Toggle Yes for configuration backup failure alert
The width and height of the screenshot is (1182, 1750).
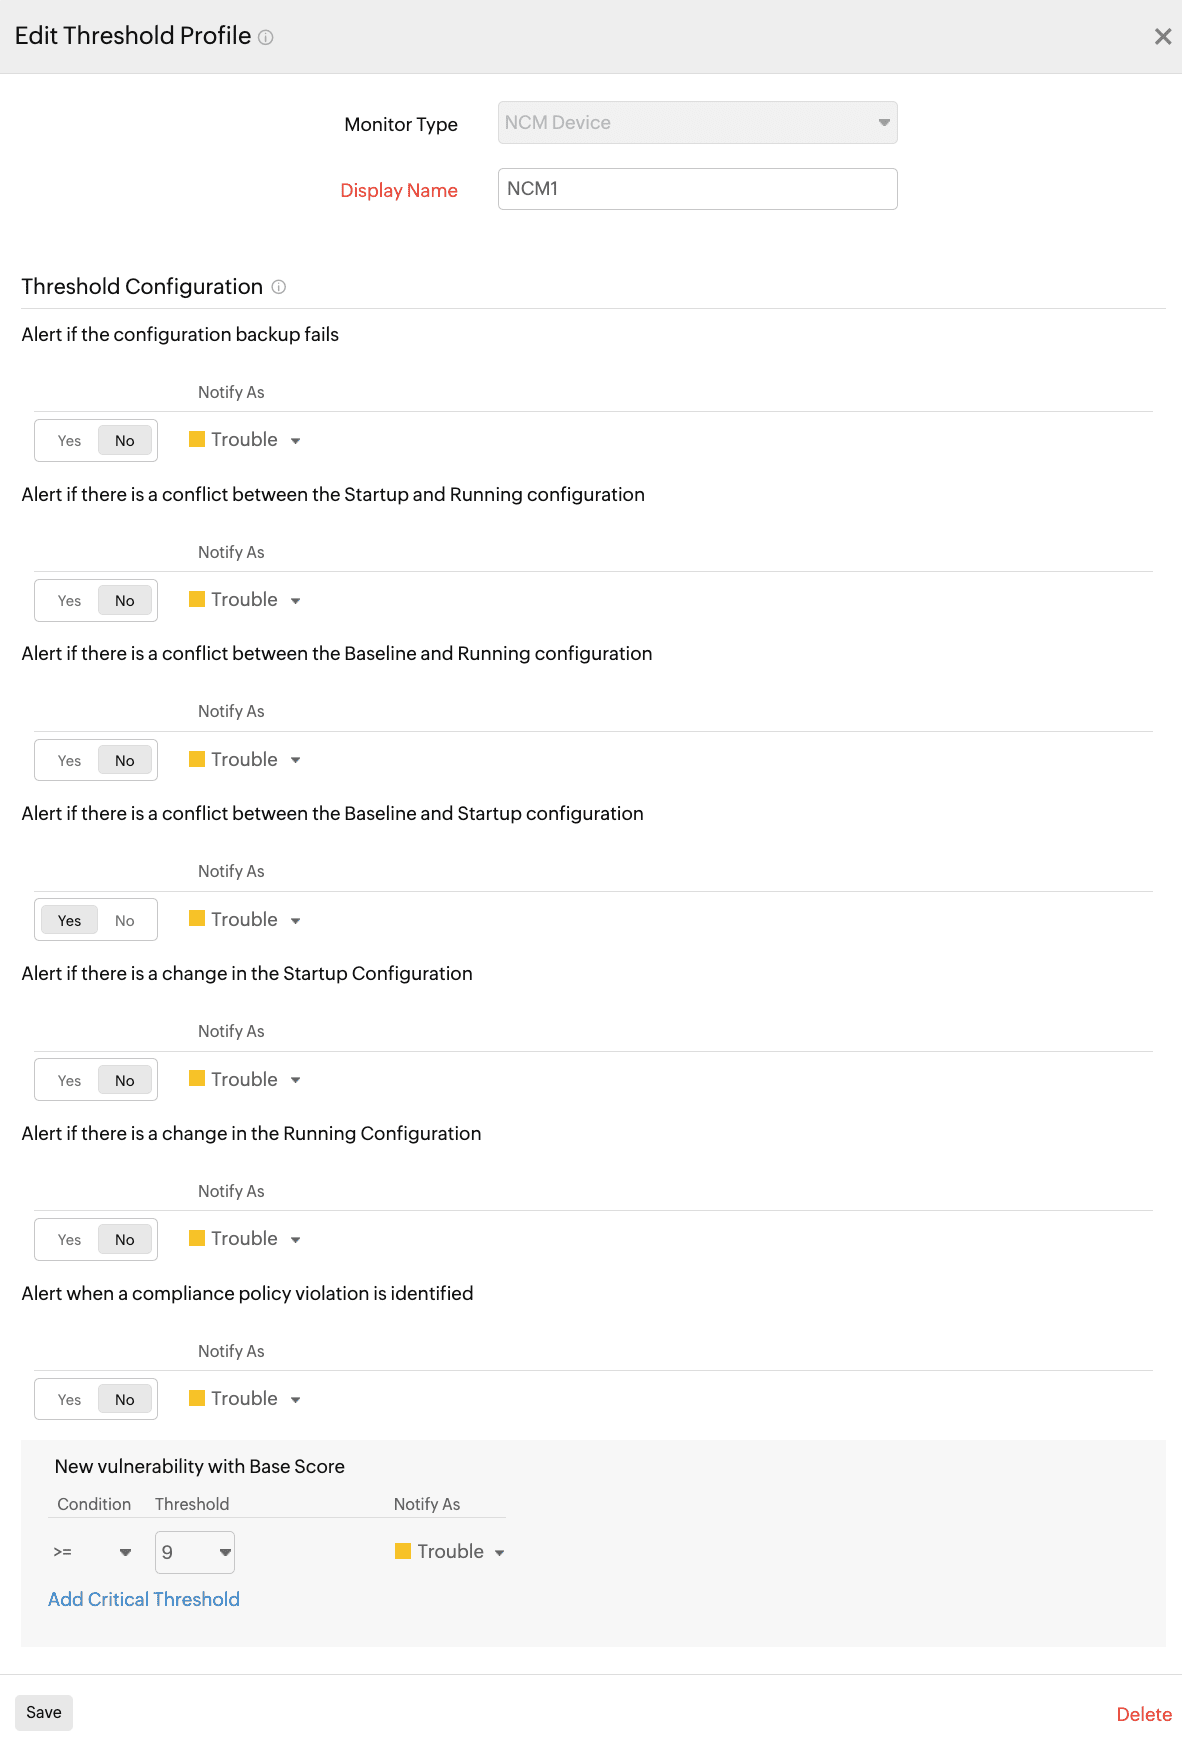(x=68, y=440)
